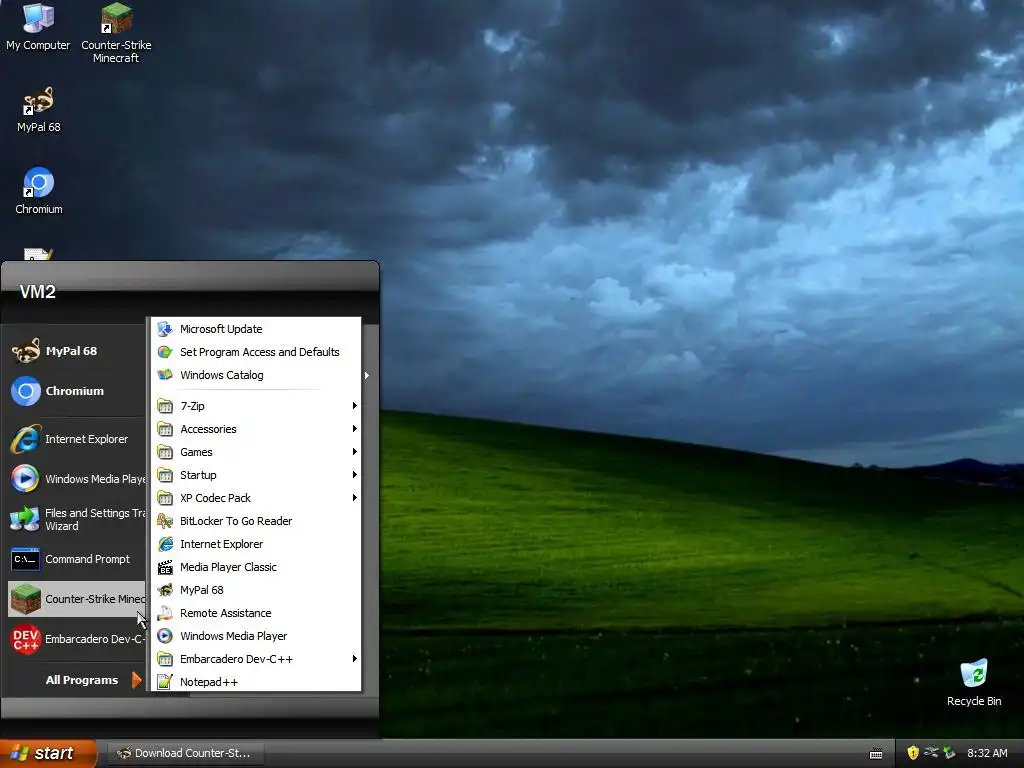Launch BitLocker To Go Reader
This screenshot has width=1024, height=768.
(256, 521)
